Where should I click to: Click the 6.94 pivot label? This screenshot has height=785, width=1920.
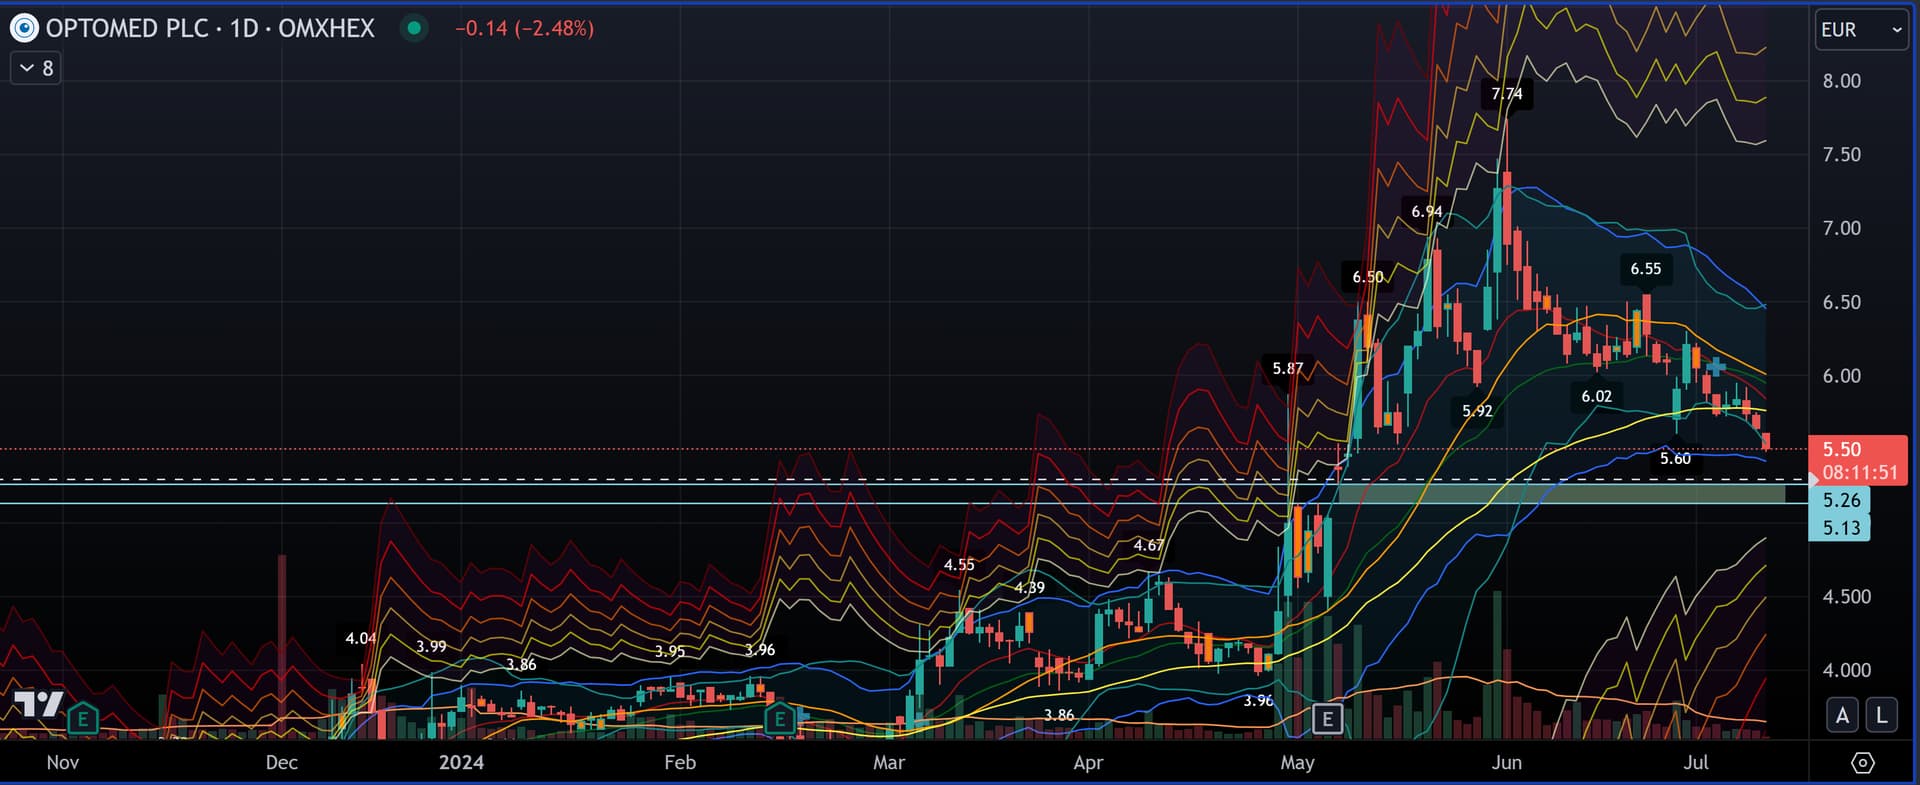(1427, 211)
